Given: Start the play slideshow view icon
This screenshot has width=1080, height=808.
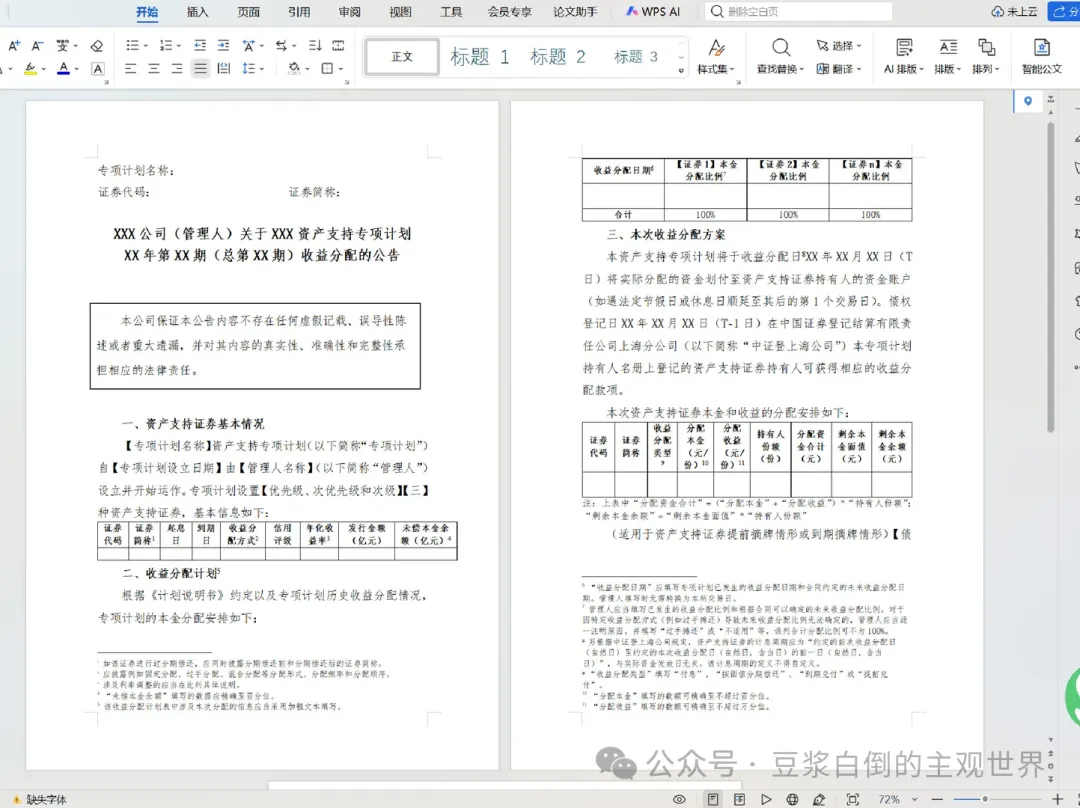Looking at the screenshot, I should pyautogui.click(x=766, y=799).
